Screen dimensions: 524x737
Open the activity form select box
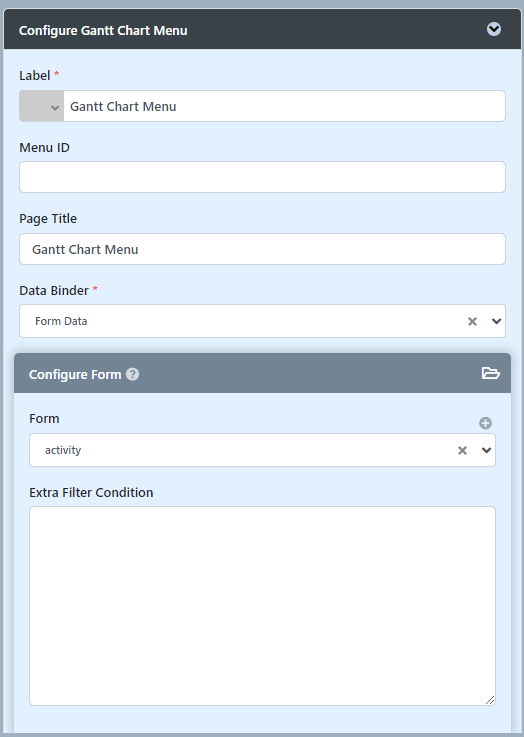pyautogui.click(x=262, y=450)
